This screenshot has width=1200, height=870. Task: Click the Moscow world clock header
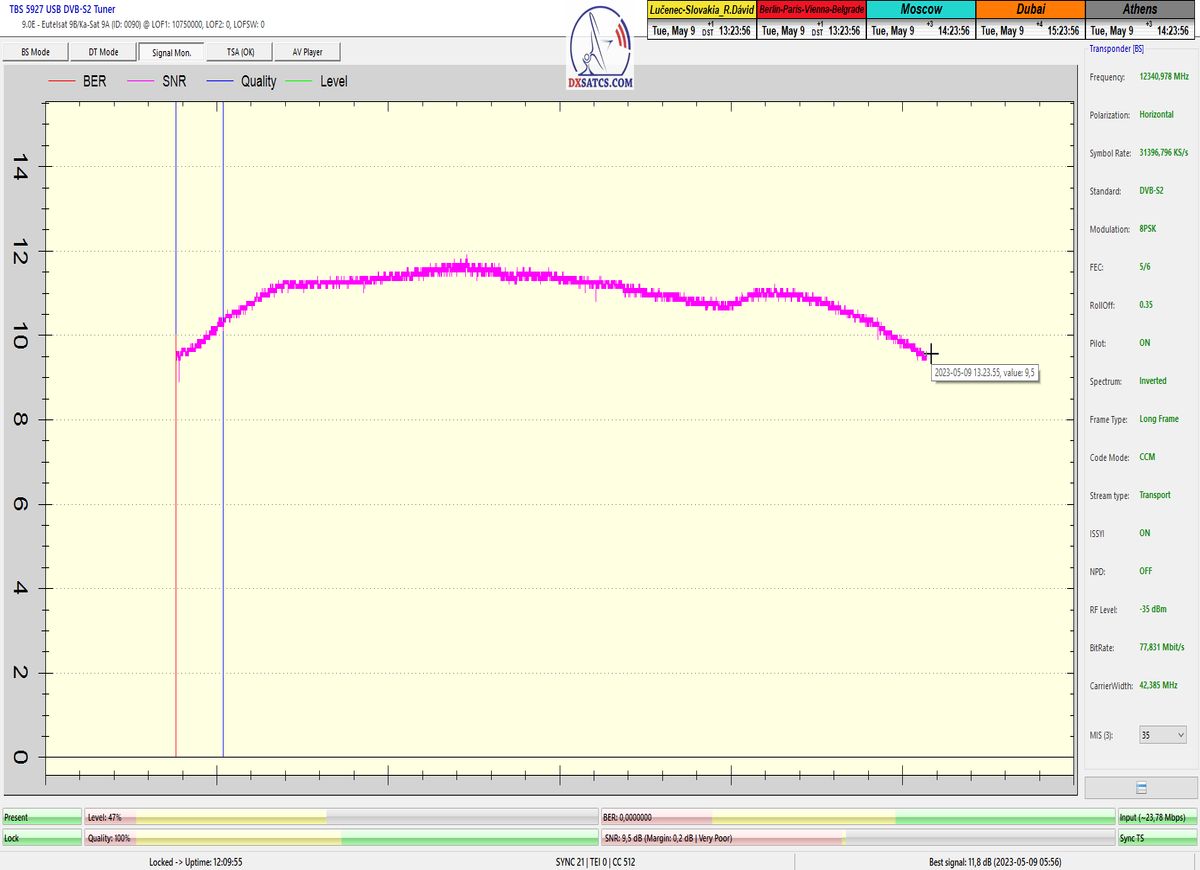coord(920,9)
